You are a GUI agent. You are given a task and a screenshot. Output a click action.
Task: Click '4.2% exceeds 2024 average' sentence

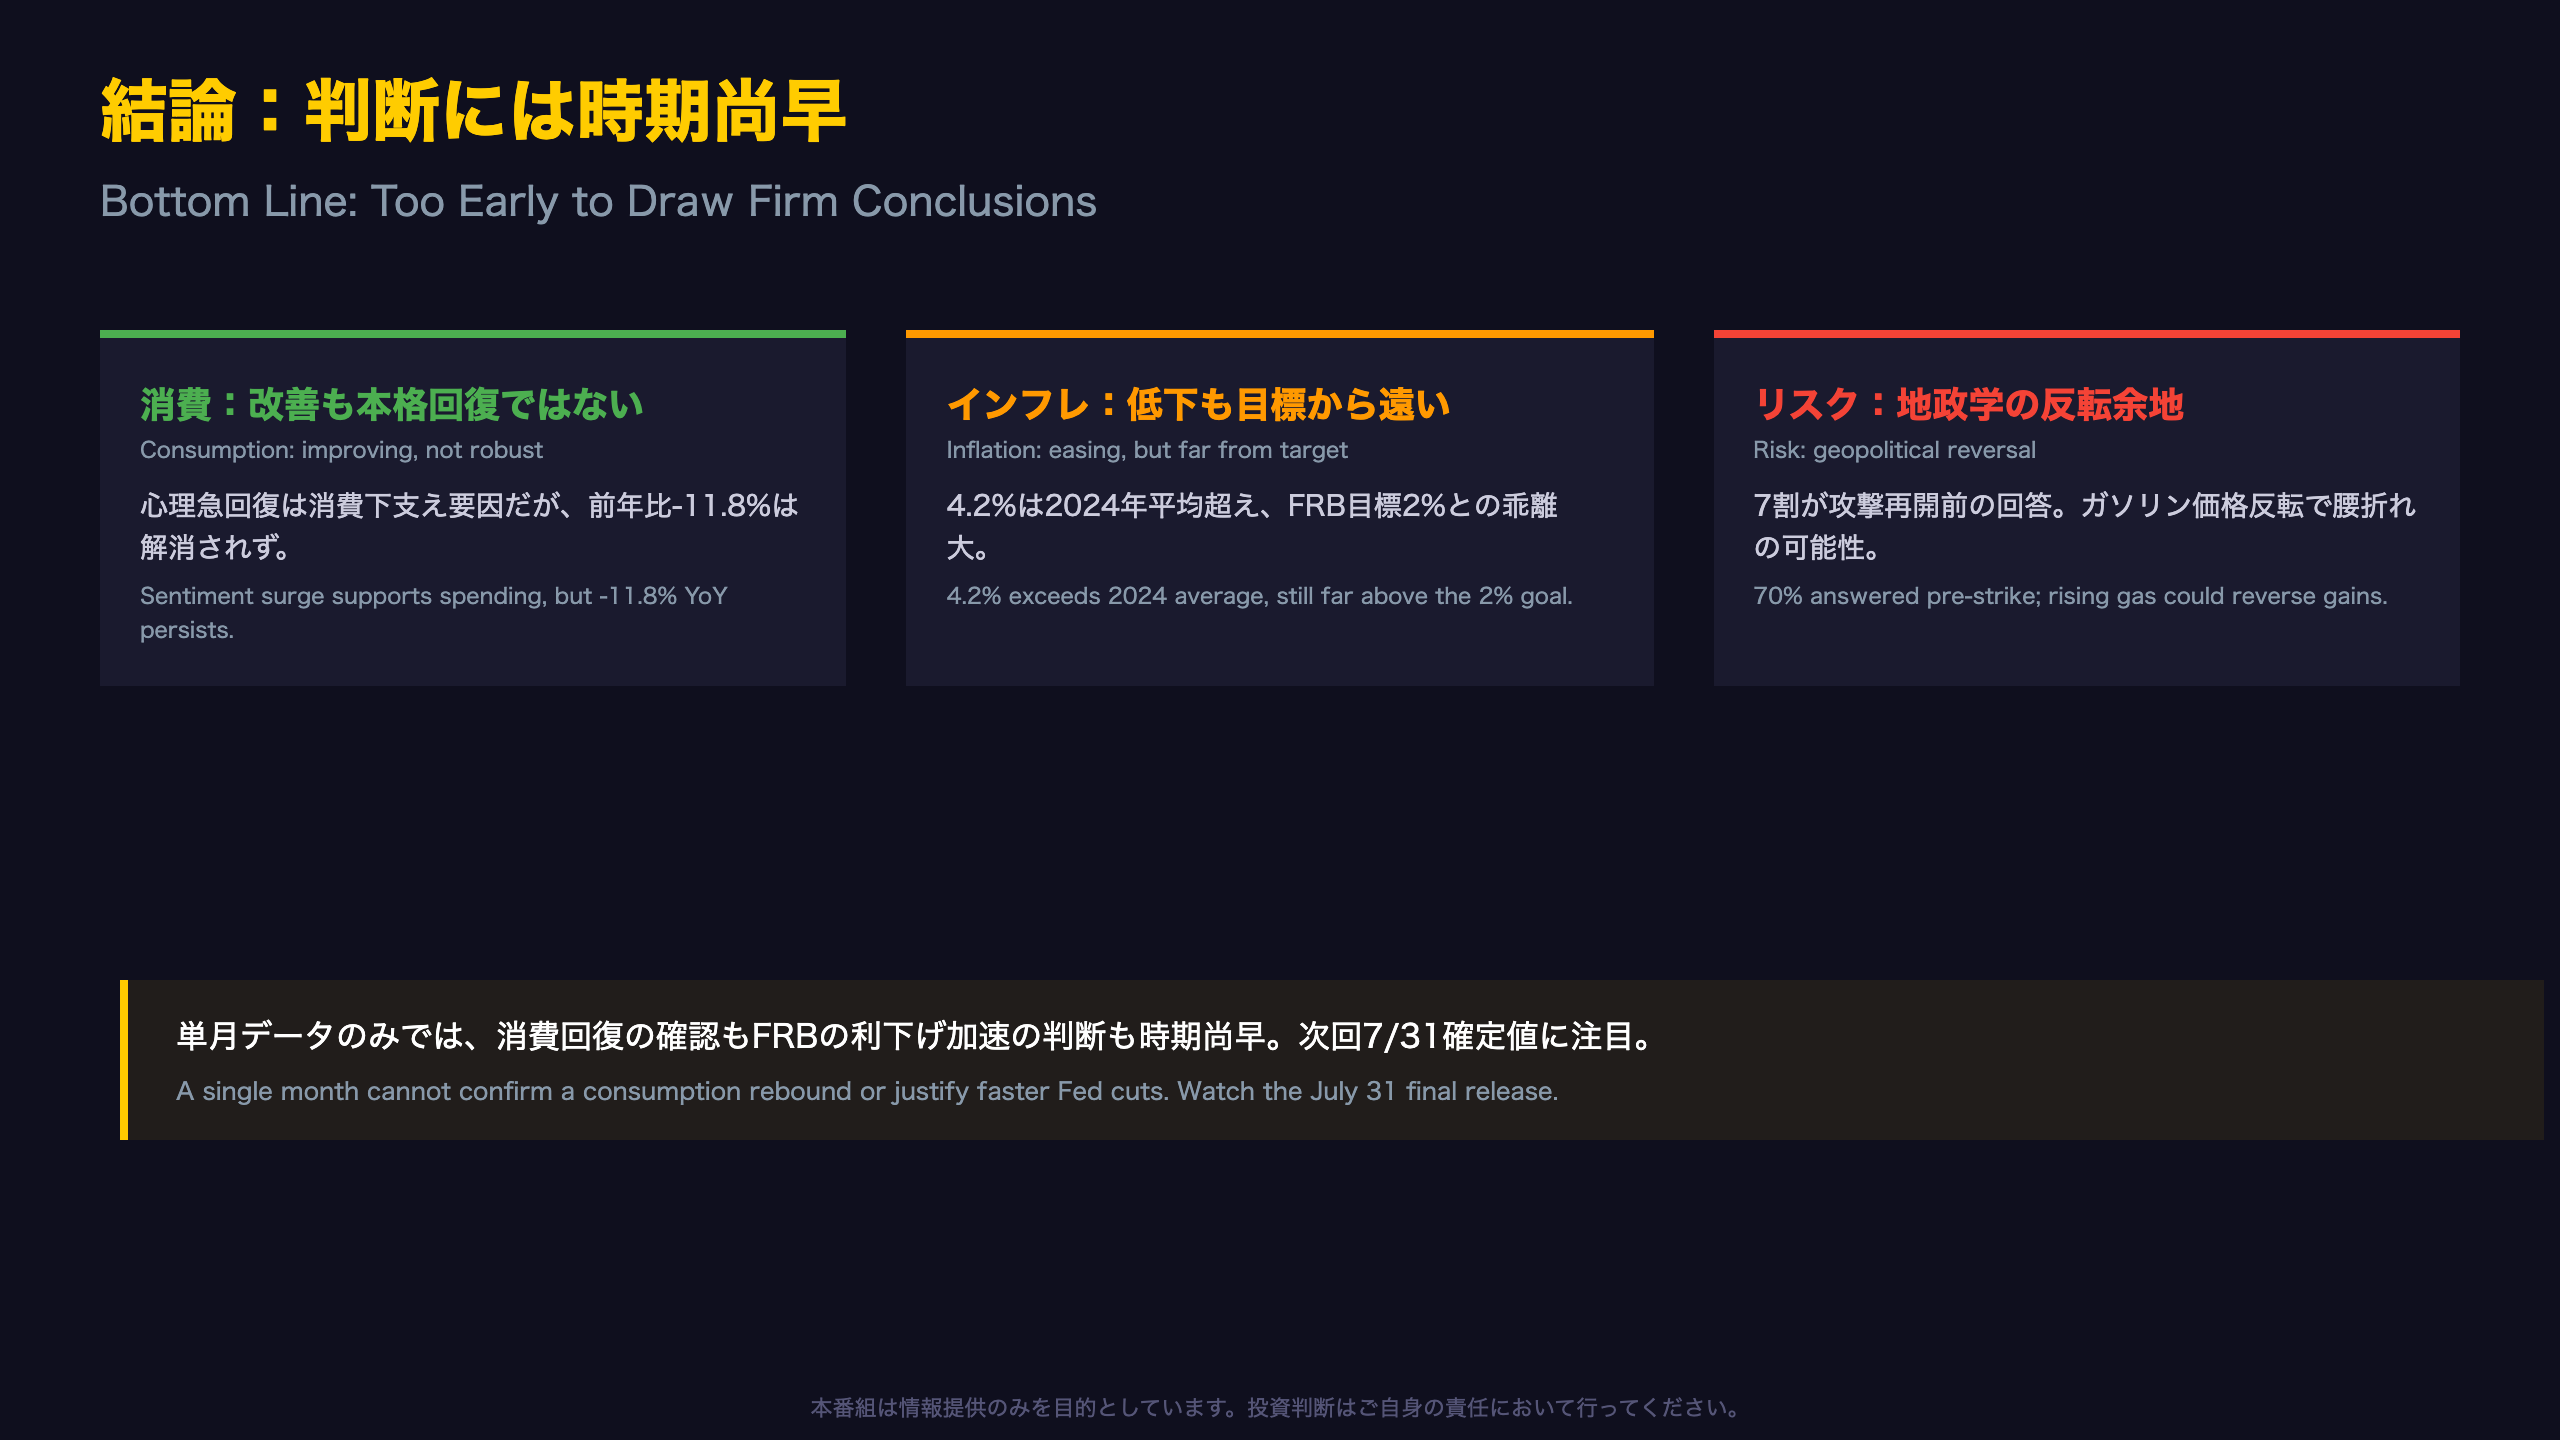[1259, 596]
